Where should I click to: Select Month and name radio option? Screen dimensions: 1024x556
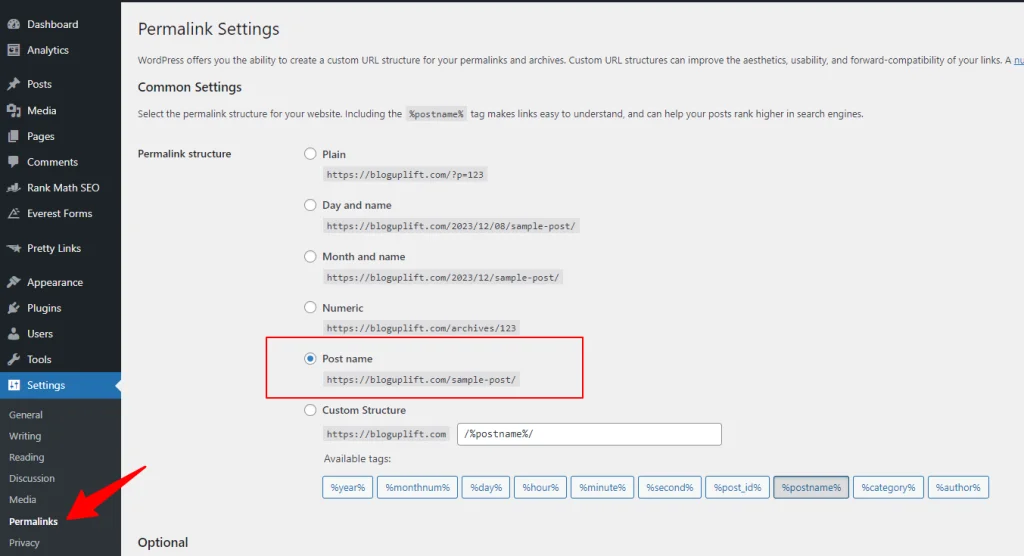coord(310,257)
